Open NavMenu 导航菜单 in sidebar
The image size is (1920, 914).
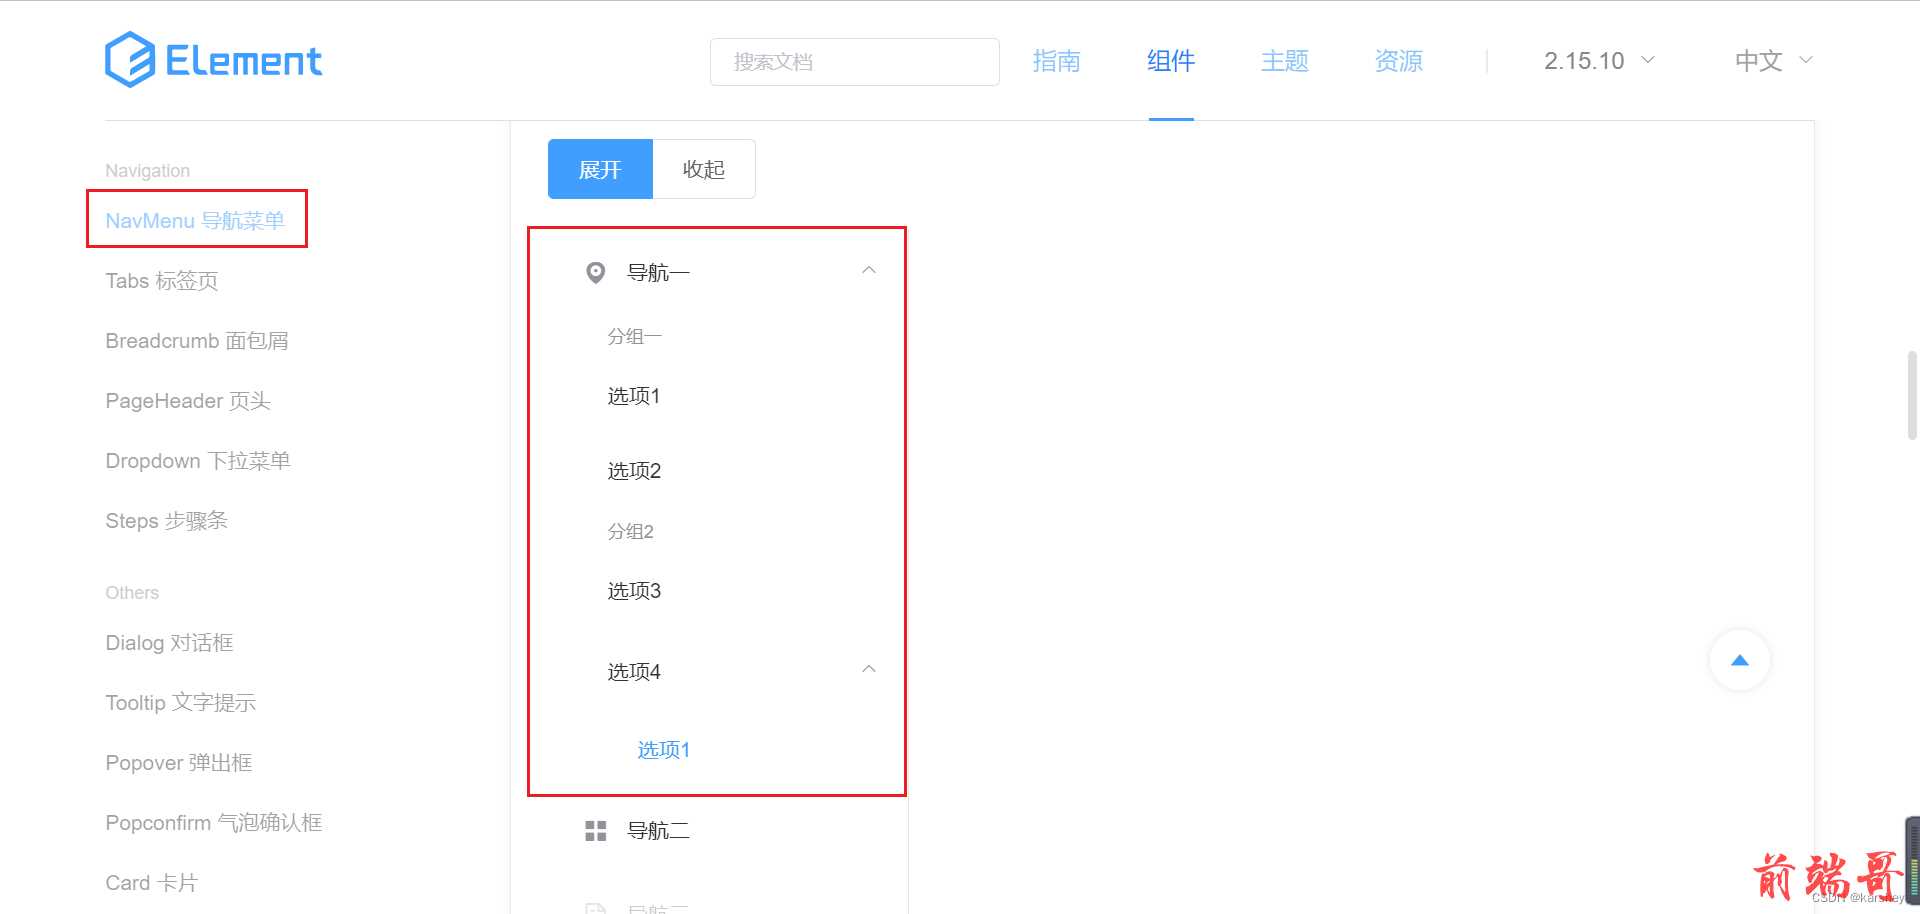195,220
